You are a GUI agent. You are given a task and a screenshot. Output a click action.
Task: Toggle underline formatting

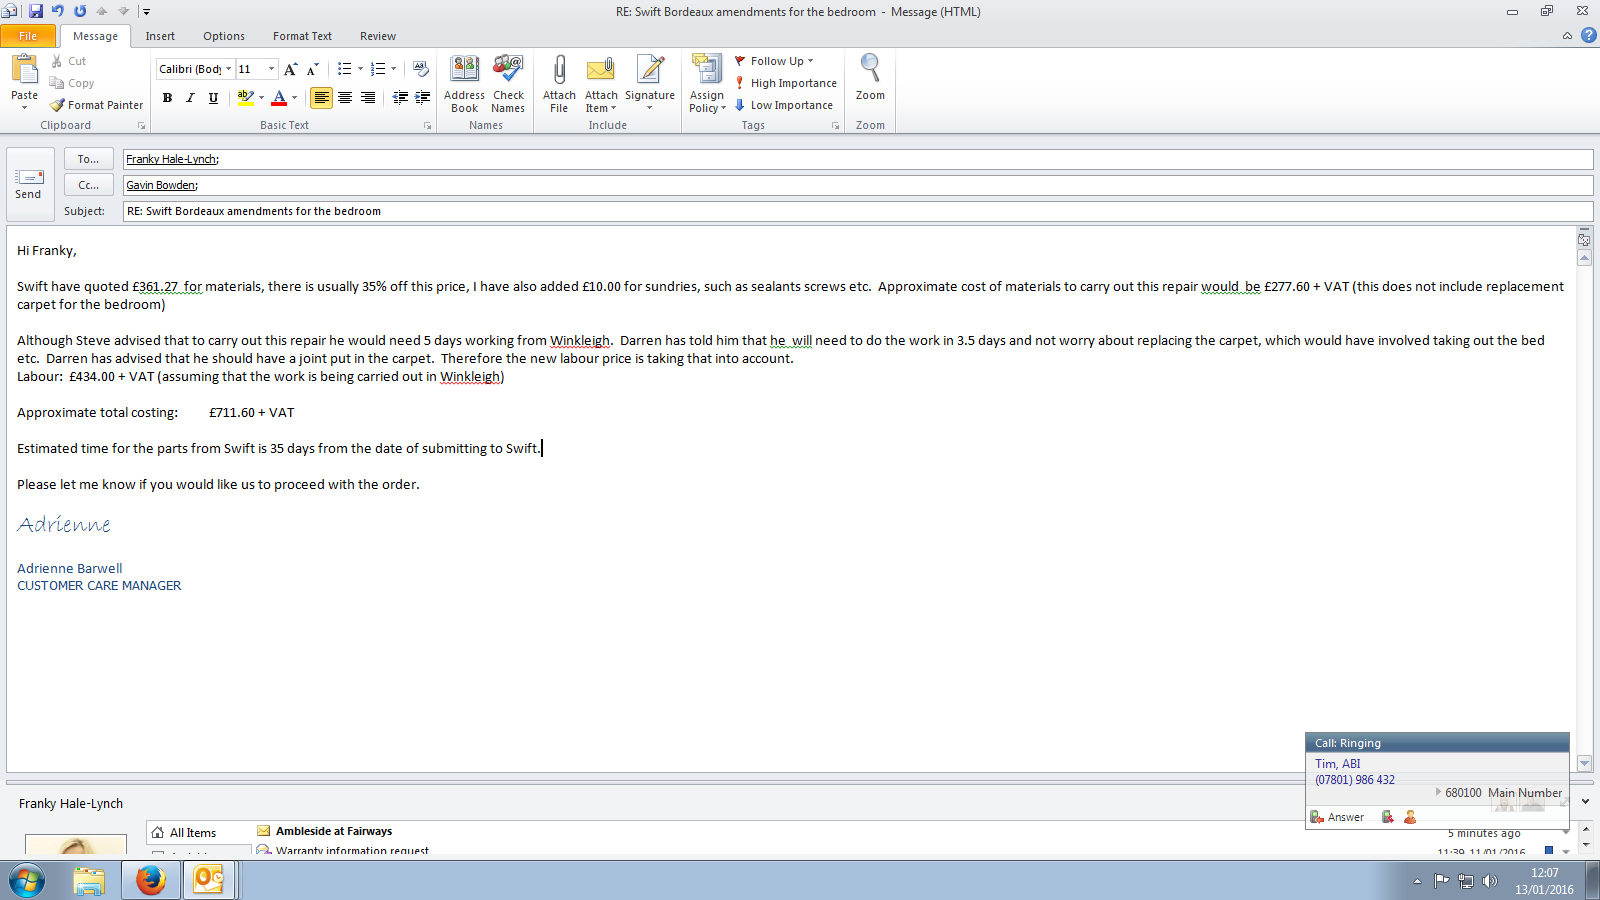213,98
